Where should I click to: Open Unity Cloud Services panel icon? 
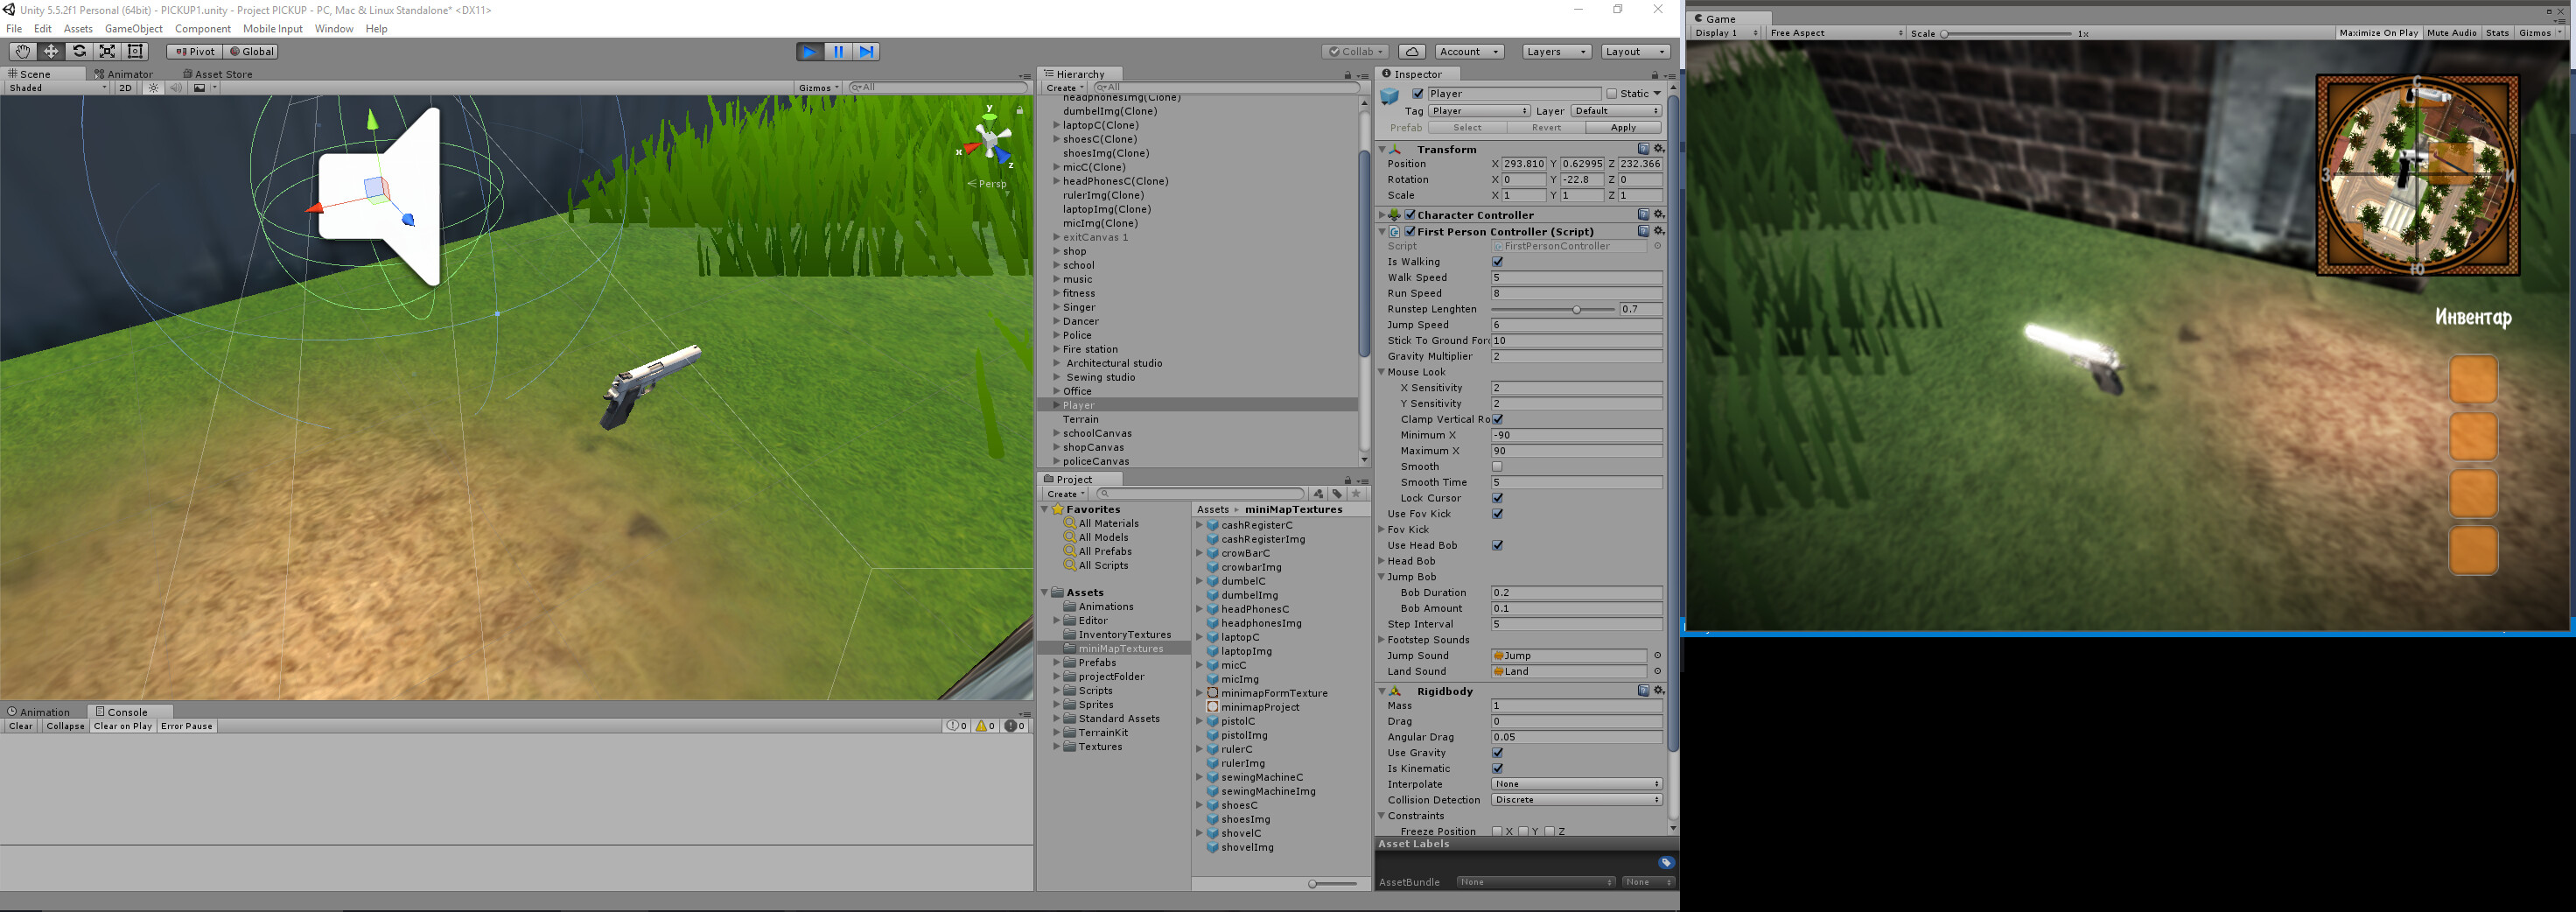pos(1411,51)
